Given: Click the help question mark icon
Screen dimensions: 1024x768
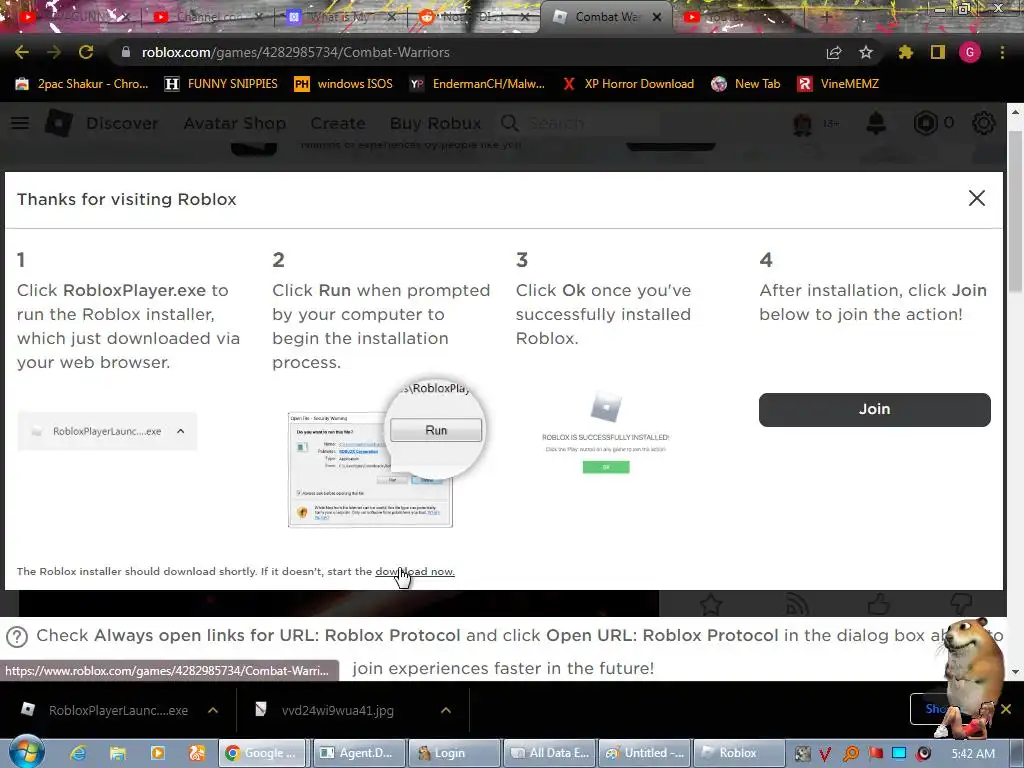Looking at the screenshot, I should [17, 636].
